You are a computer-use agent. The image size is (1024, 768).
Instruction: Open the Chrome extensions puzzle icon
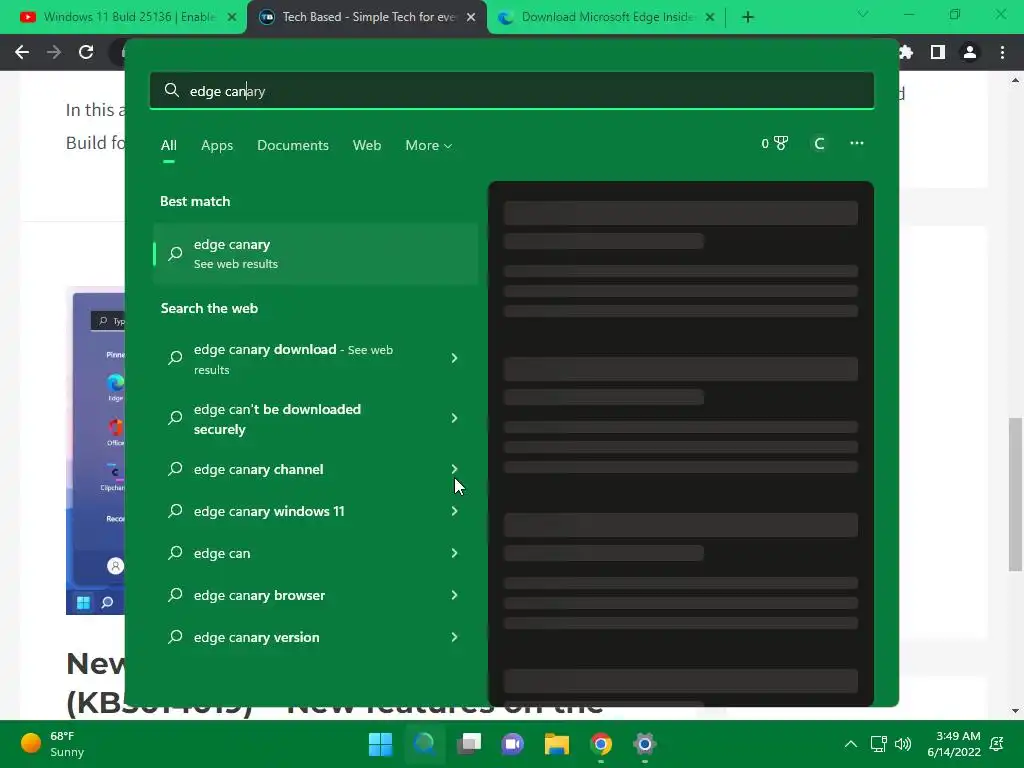point(906,52)
